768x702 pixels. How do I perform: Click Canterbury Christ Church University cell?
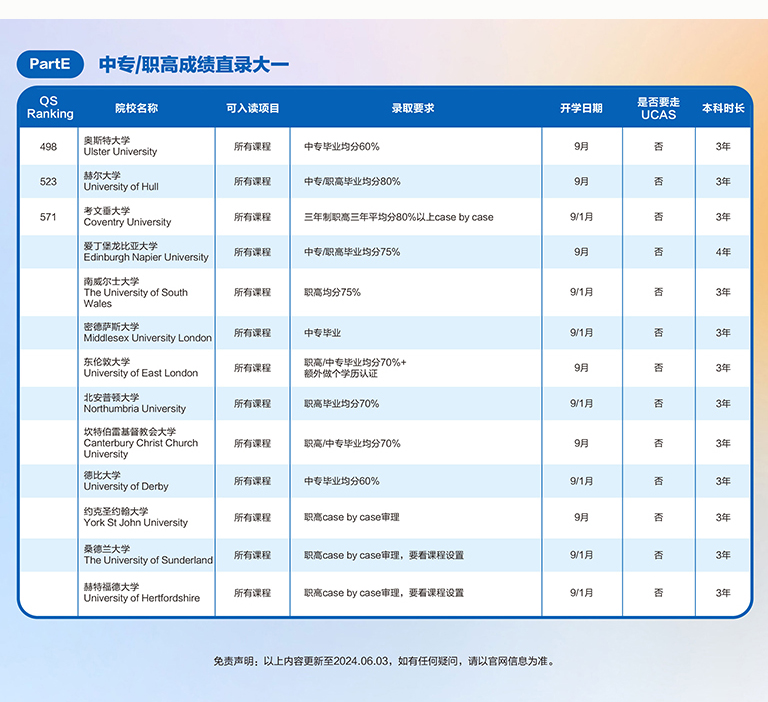tap(146, 443)
